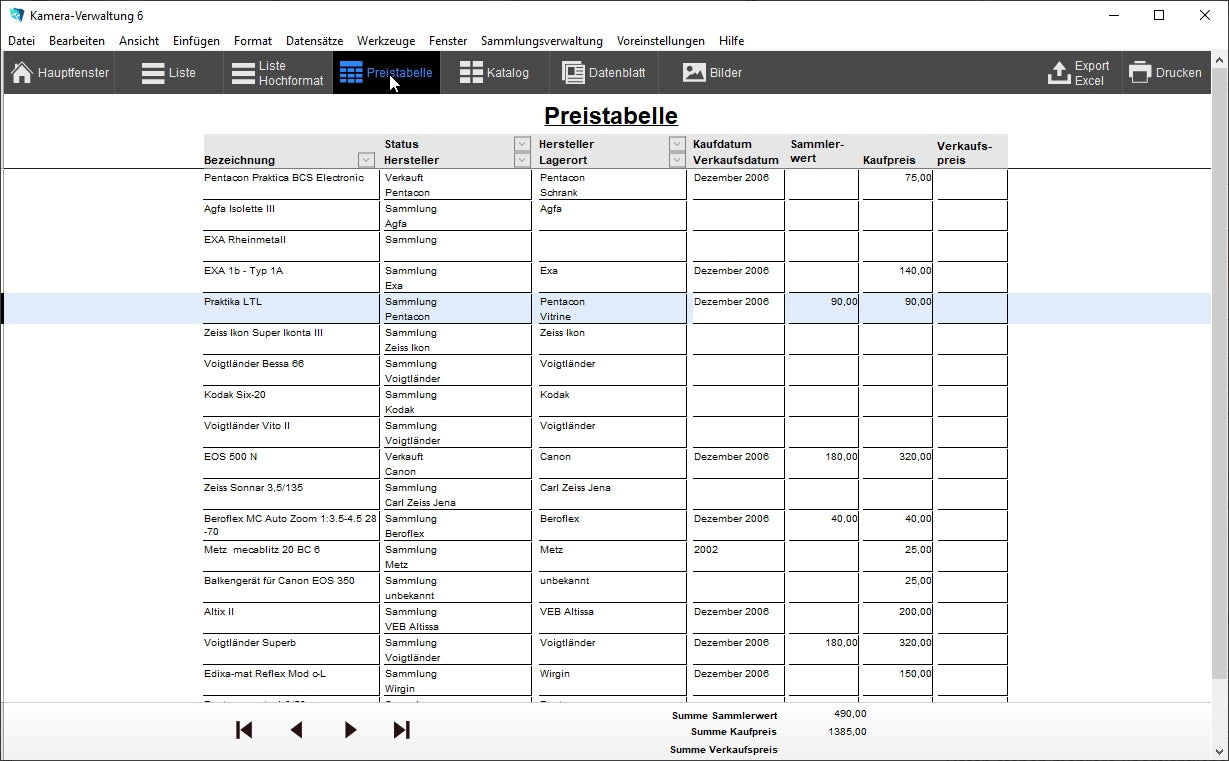The height and width of the screenshot is (761, 1229).
Task: Expand the Bezeichnung sort dropdown
Action: (x=366, y=160)
